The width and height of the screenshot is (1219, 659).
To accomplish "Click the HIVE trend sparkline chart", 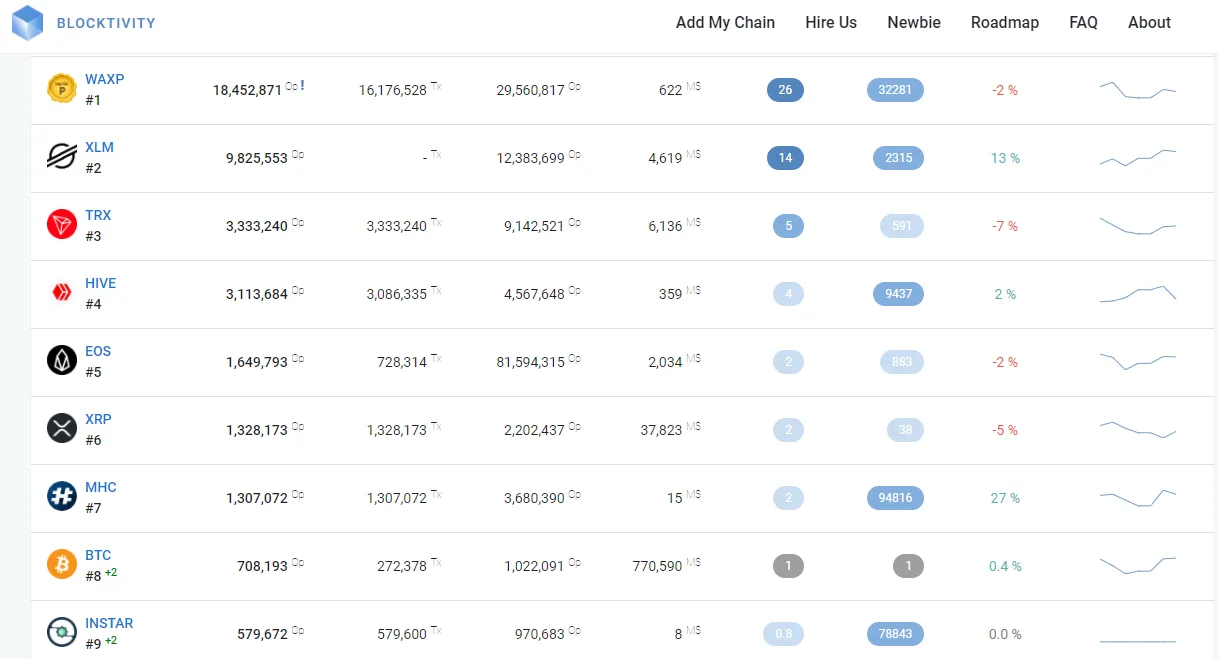I will [x=1138, y=294].
